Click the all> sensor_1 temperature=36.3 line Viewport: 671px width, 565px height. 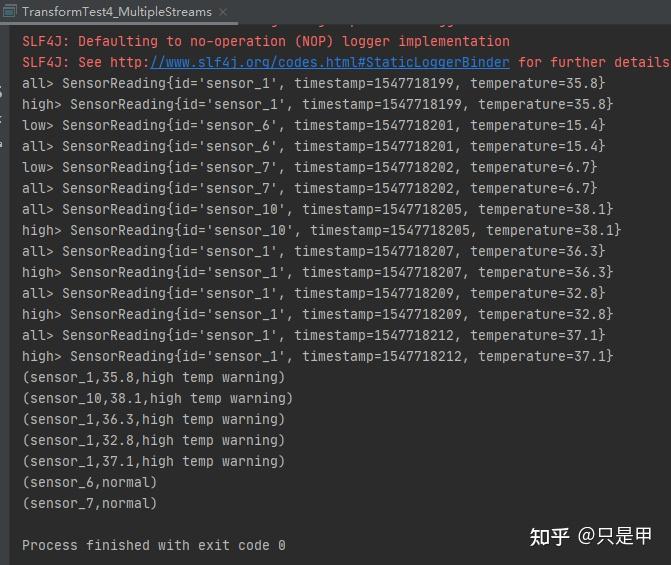tap(313, 251)
